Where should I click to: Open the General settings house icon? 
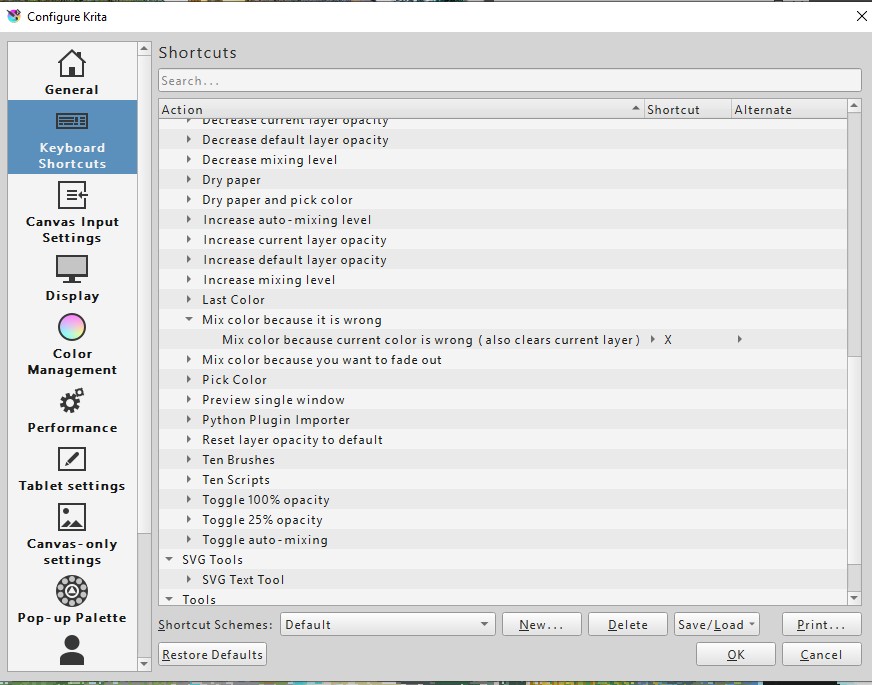(72, 63)
